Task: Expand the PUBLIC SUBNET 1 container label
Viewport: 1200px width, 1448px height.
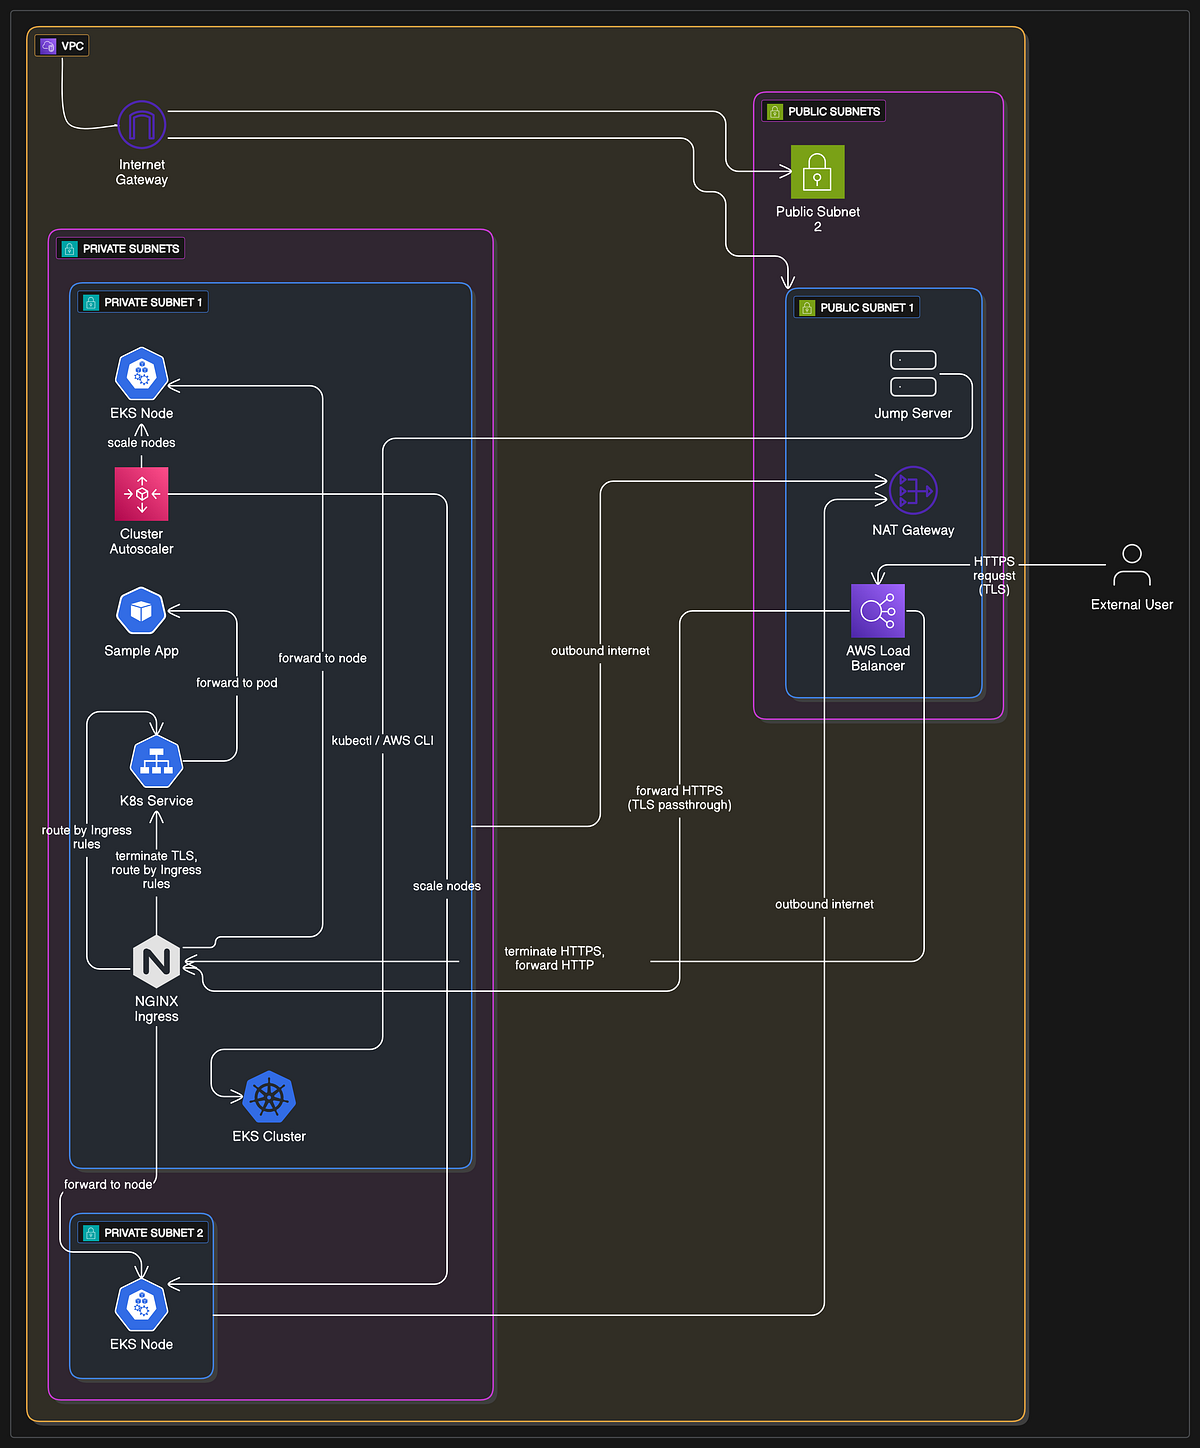Action: (855, 307)
